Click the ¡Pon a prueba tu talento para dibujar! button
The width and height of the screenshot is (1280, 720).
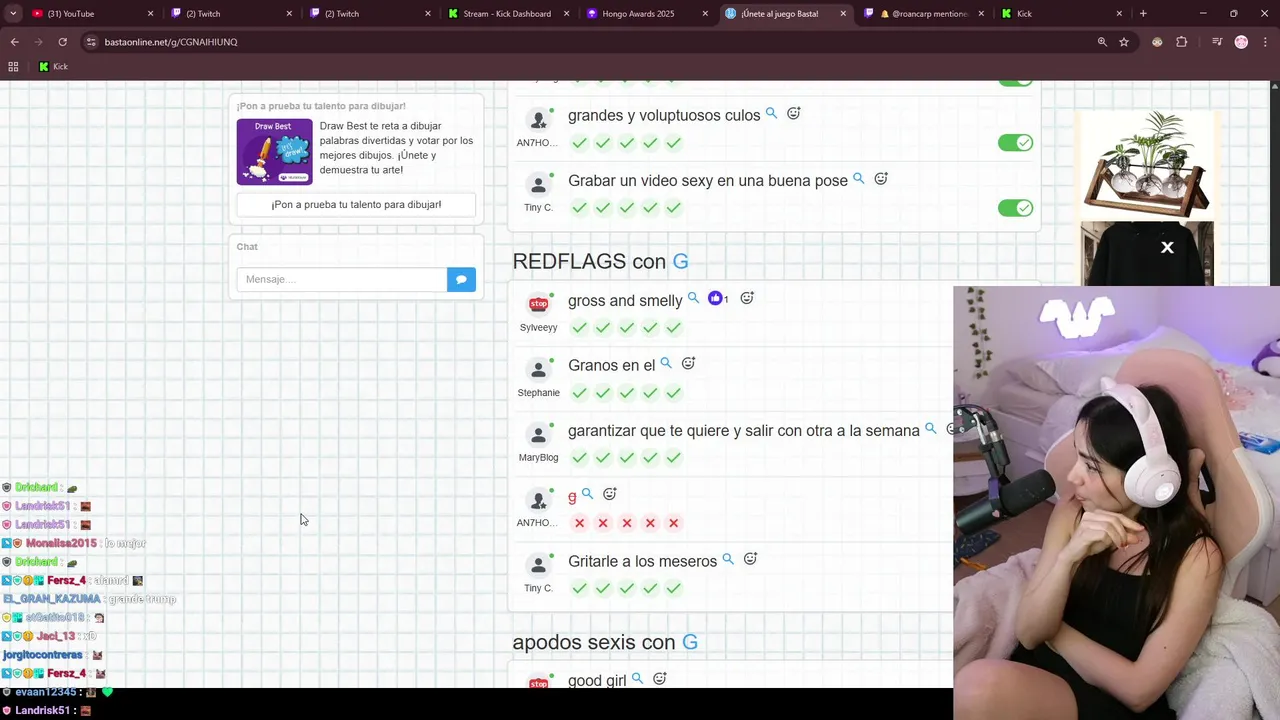click(x=356, y=205)
